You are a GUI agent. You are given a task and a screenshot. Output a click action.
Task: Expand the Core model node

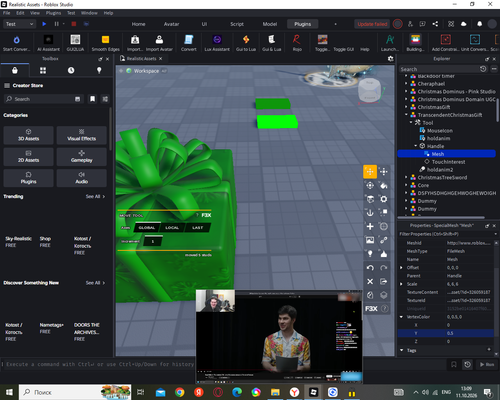coord(406,185)
